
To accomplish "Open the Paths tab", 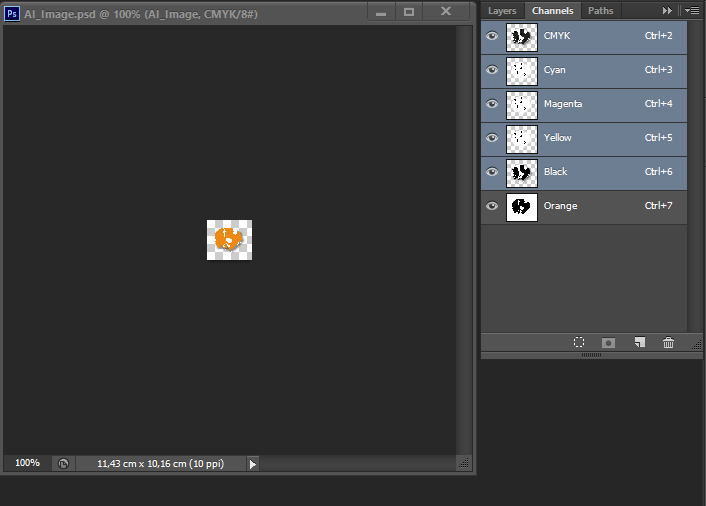I will coord(601,11).
